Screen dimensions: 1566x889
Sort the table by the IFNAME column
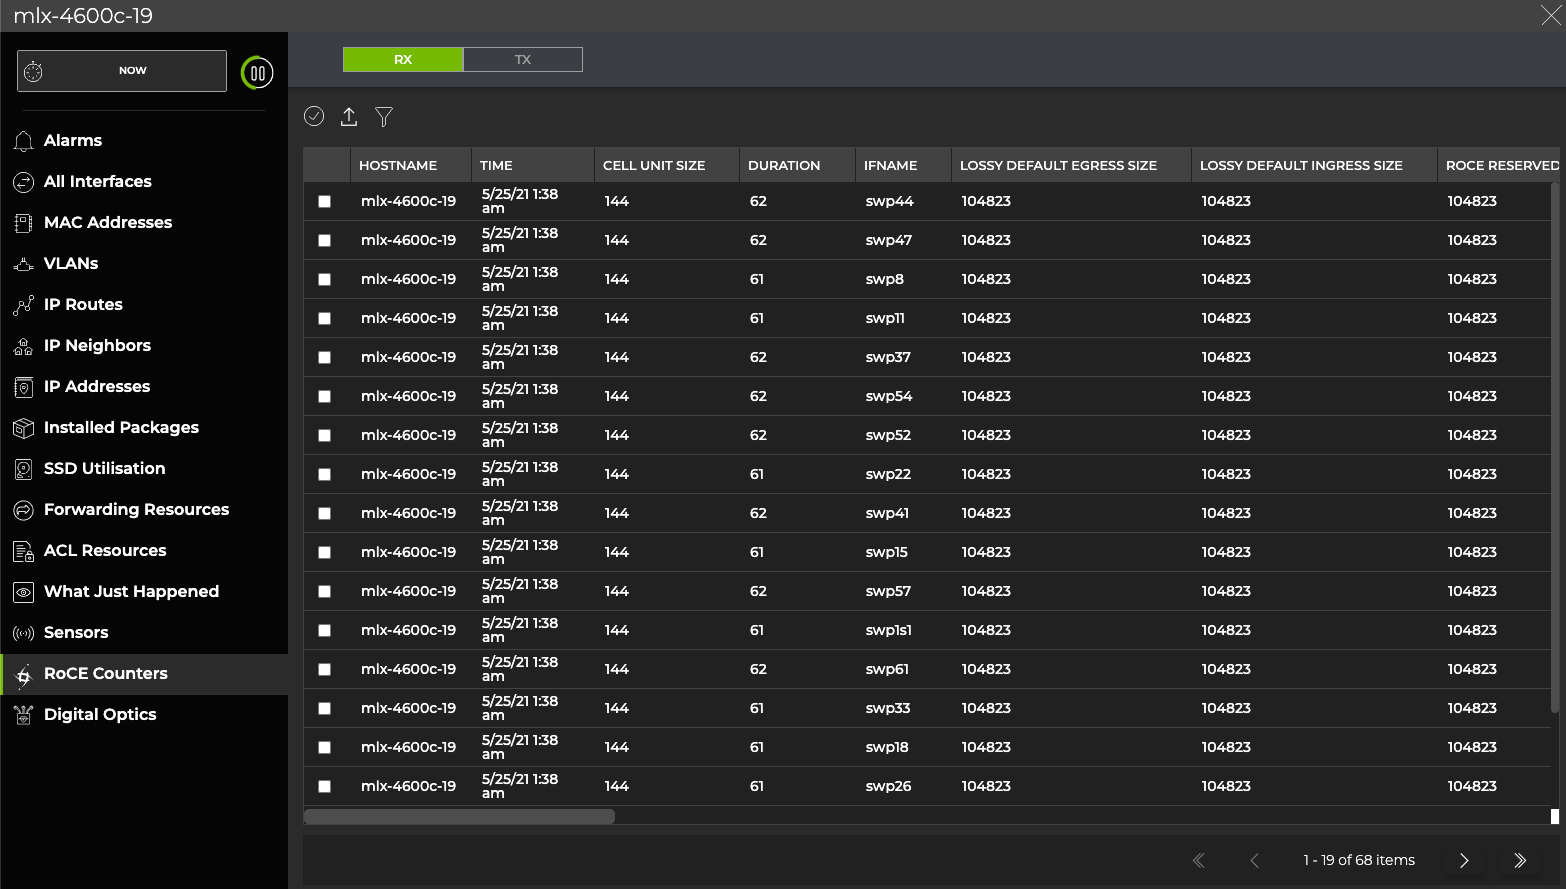coord(889,164)
